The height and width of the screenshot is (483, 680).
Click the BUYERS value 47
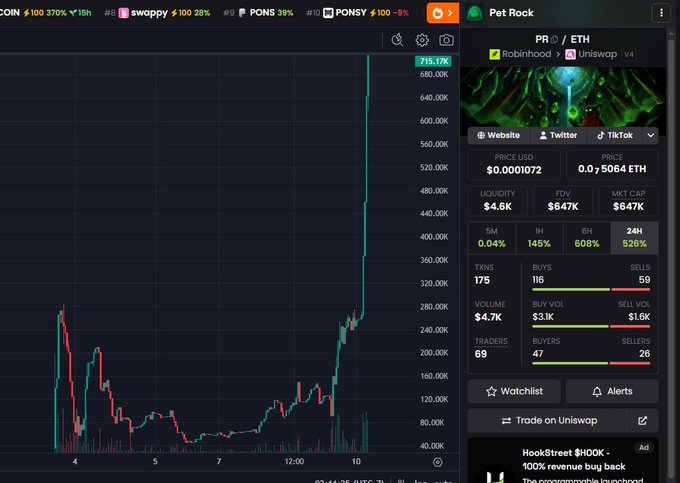pyautogui.click(x=538, y=354)
